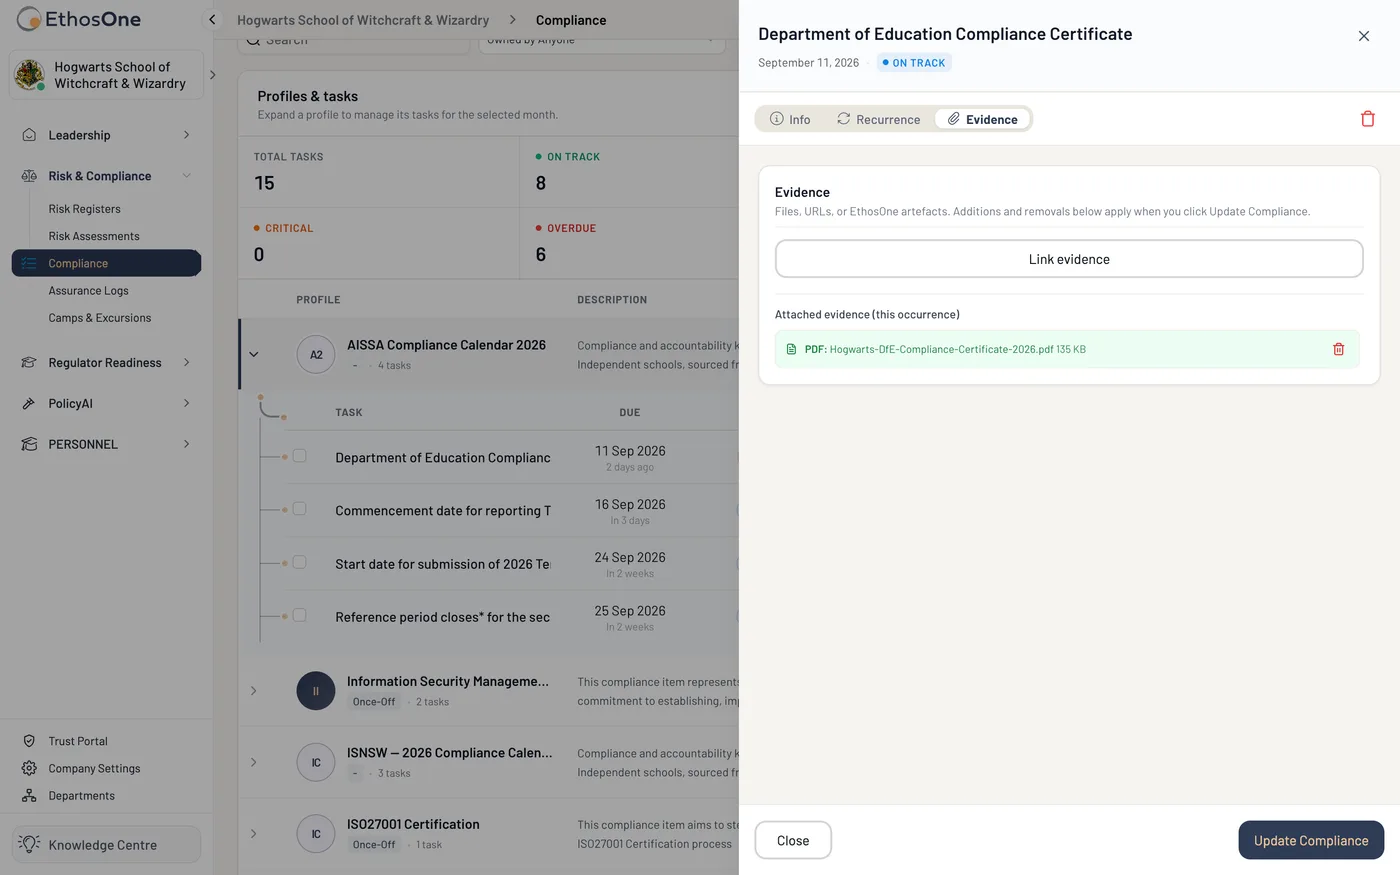Click the Risk & Compliance scales icon
1400x875 pixels.
click(x=29, y=176)
